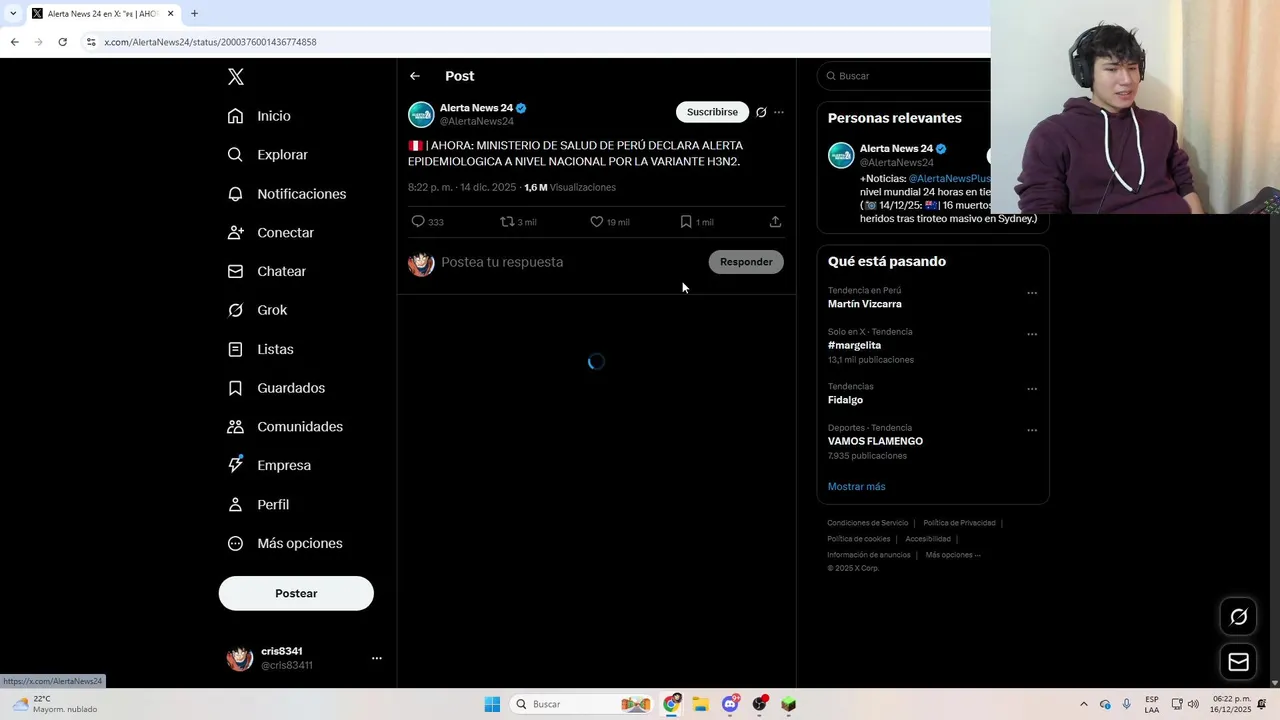The height and width of the screenshot is (720, 1280).
Task: Expand footer Más opciones link
Action: 953,555
